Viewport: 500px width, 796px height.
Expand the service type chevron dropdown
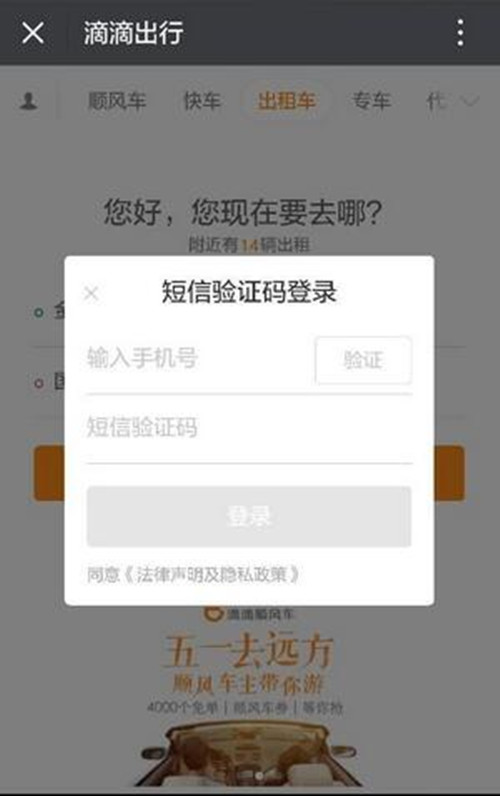[470, 102]
